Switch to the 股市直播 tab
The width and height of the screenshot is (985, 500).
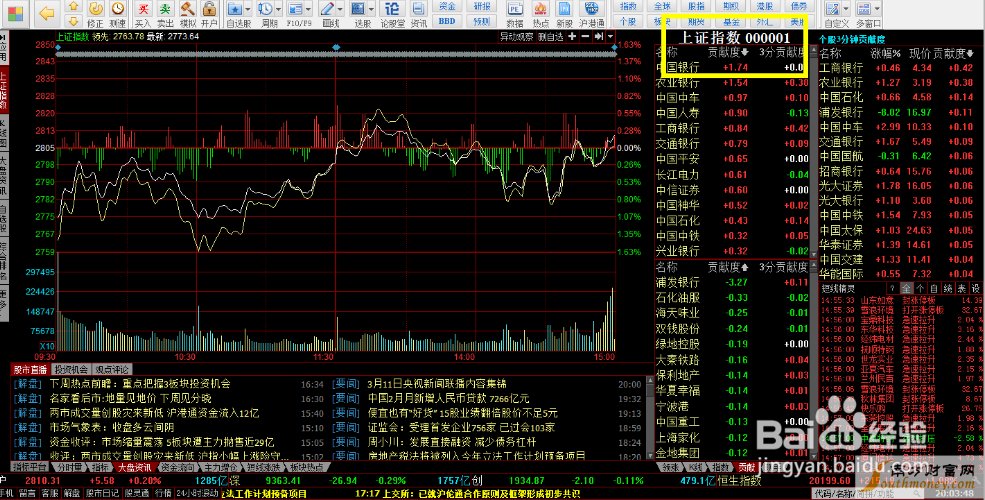click(30, 369)
